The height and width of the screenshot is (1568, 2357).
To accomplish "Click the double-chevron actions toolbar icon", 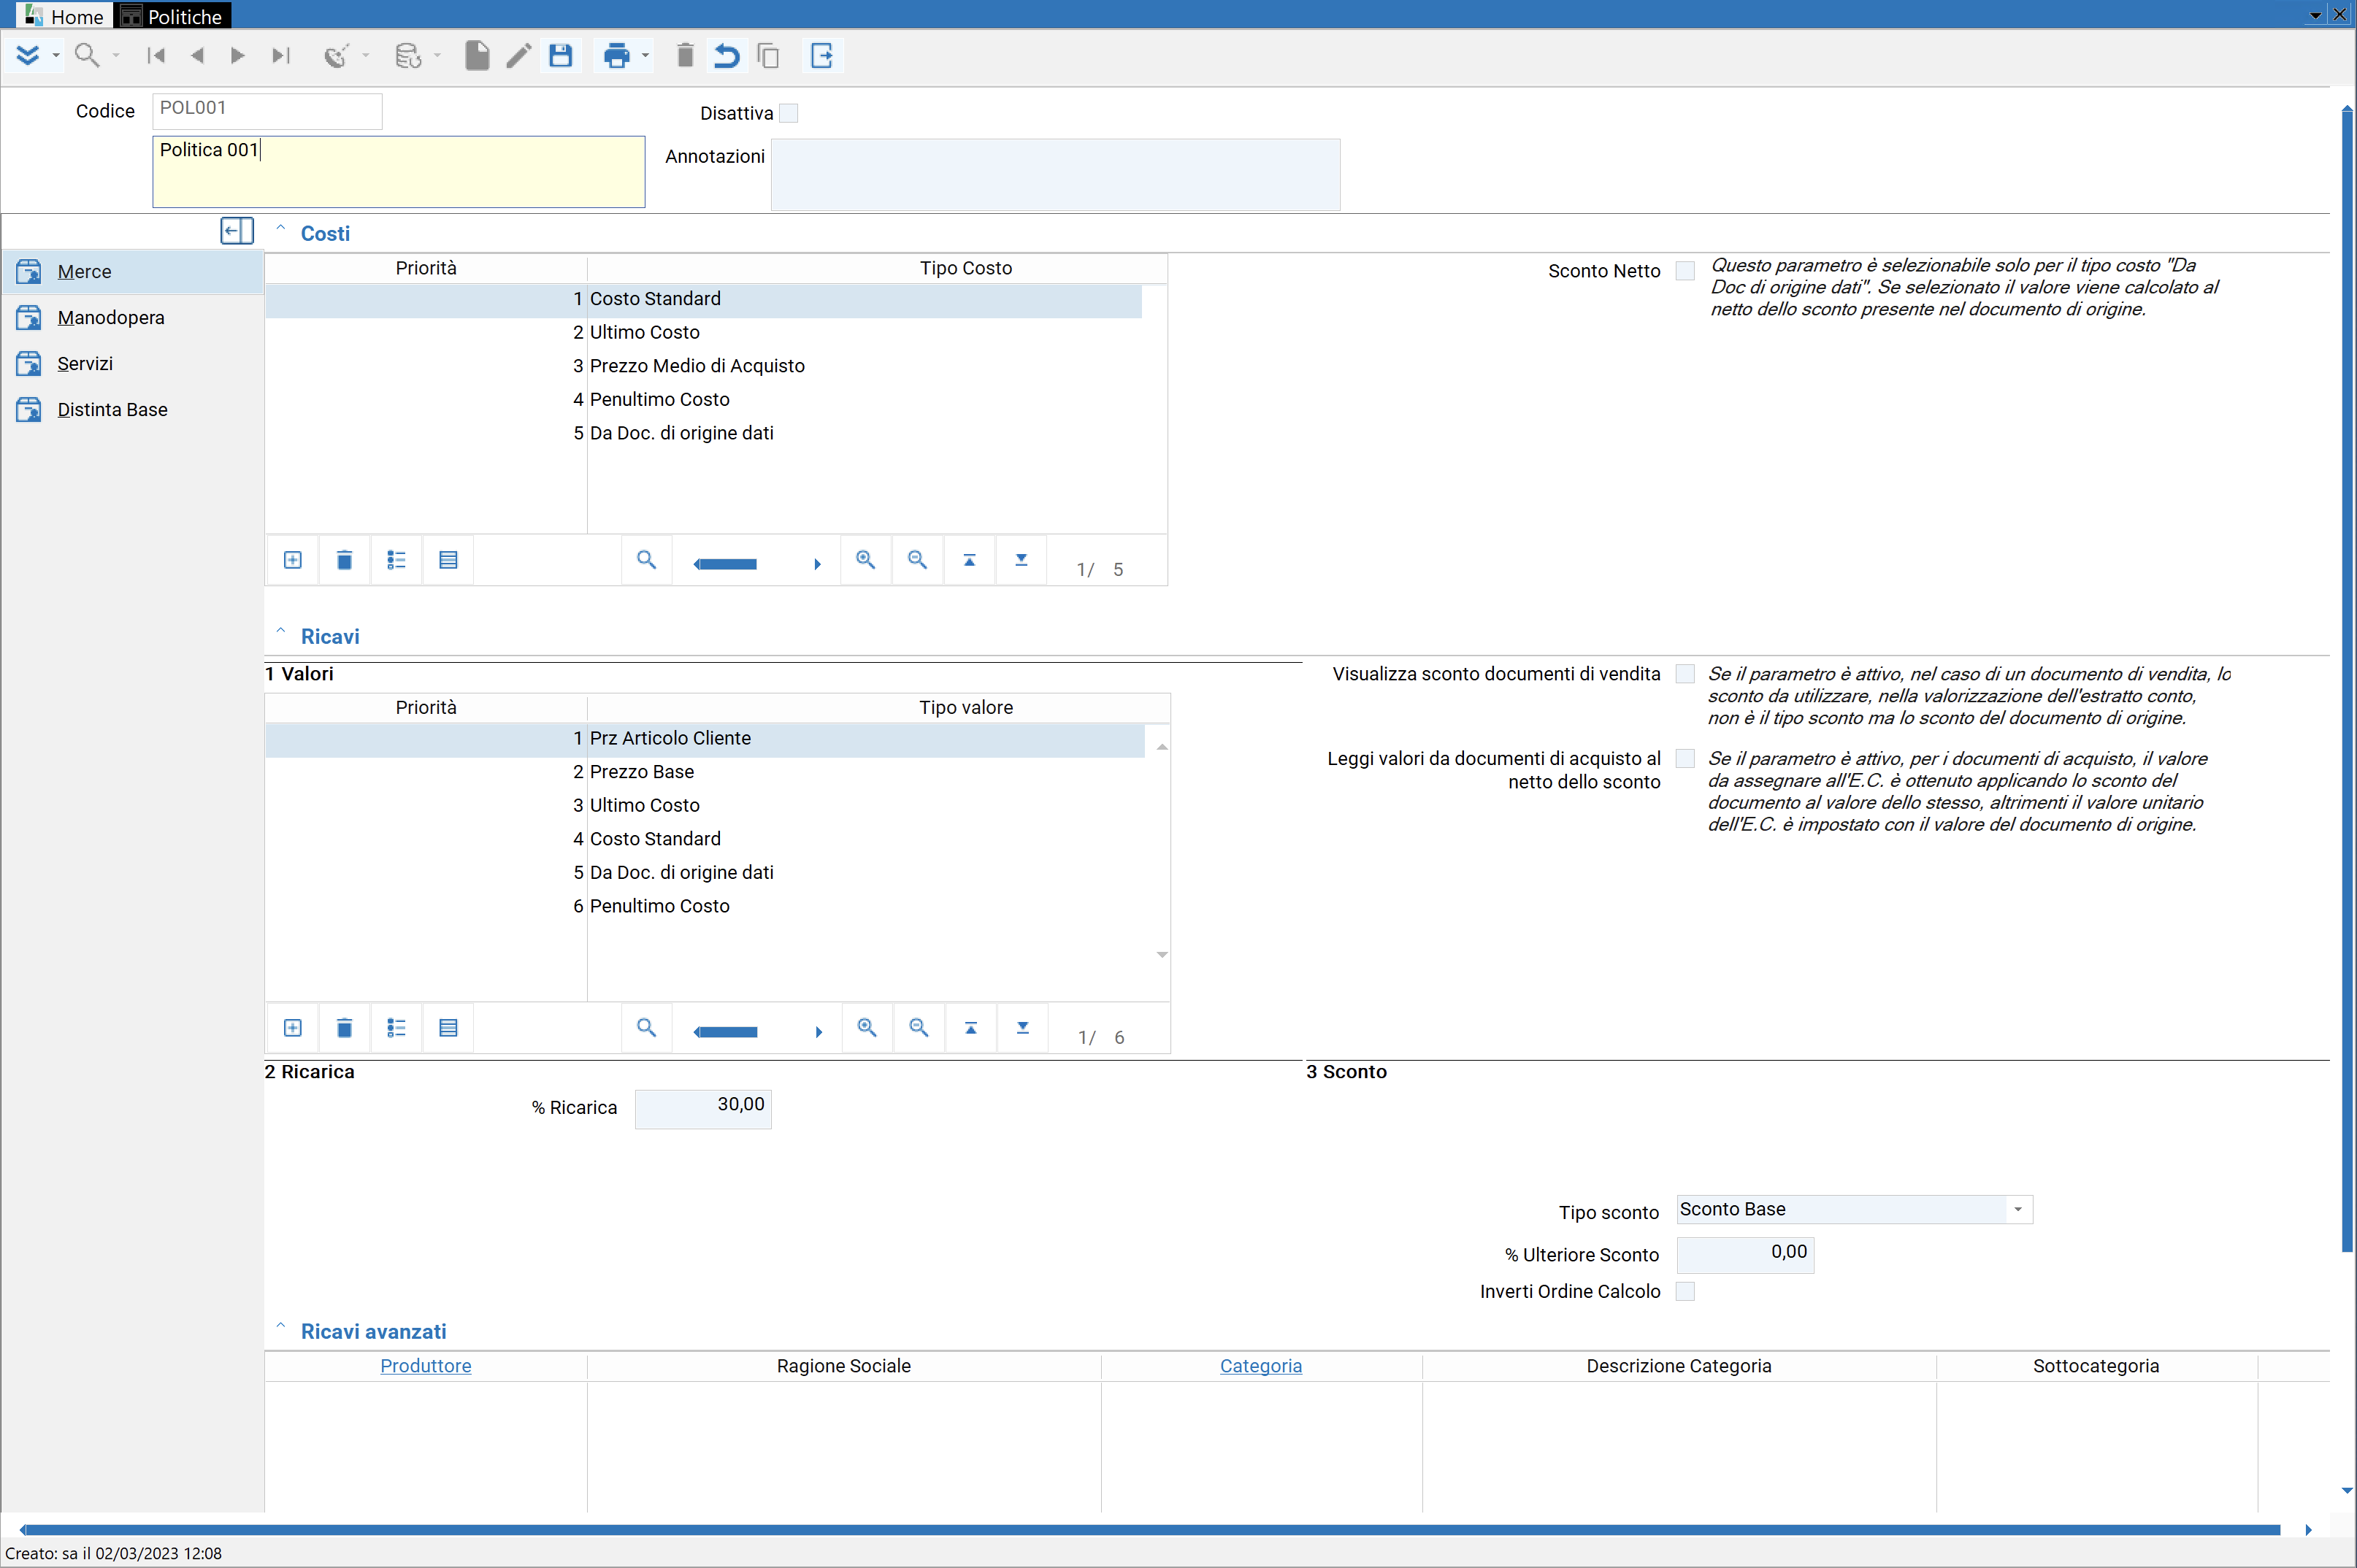I will pyautogui.click(x=28, y=56).
